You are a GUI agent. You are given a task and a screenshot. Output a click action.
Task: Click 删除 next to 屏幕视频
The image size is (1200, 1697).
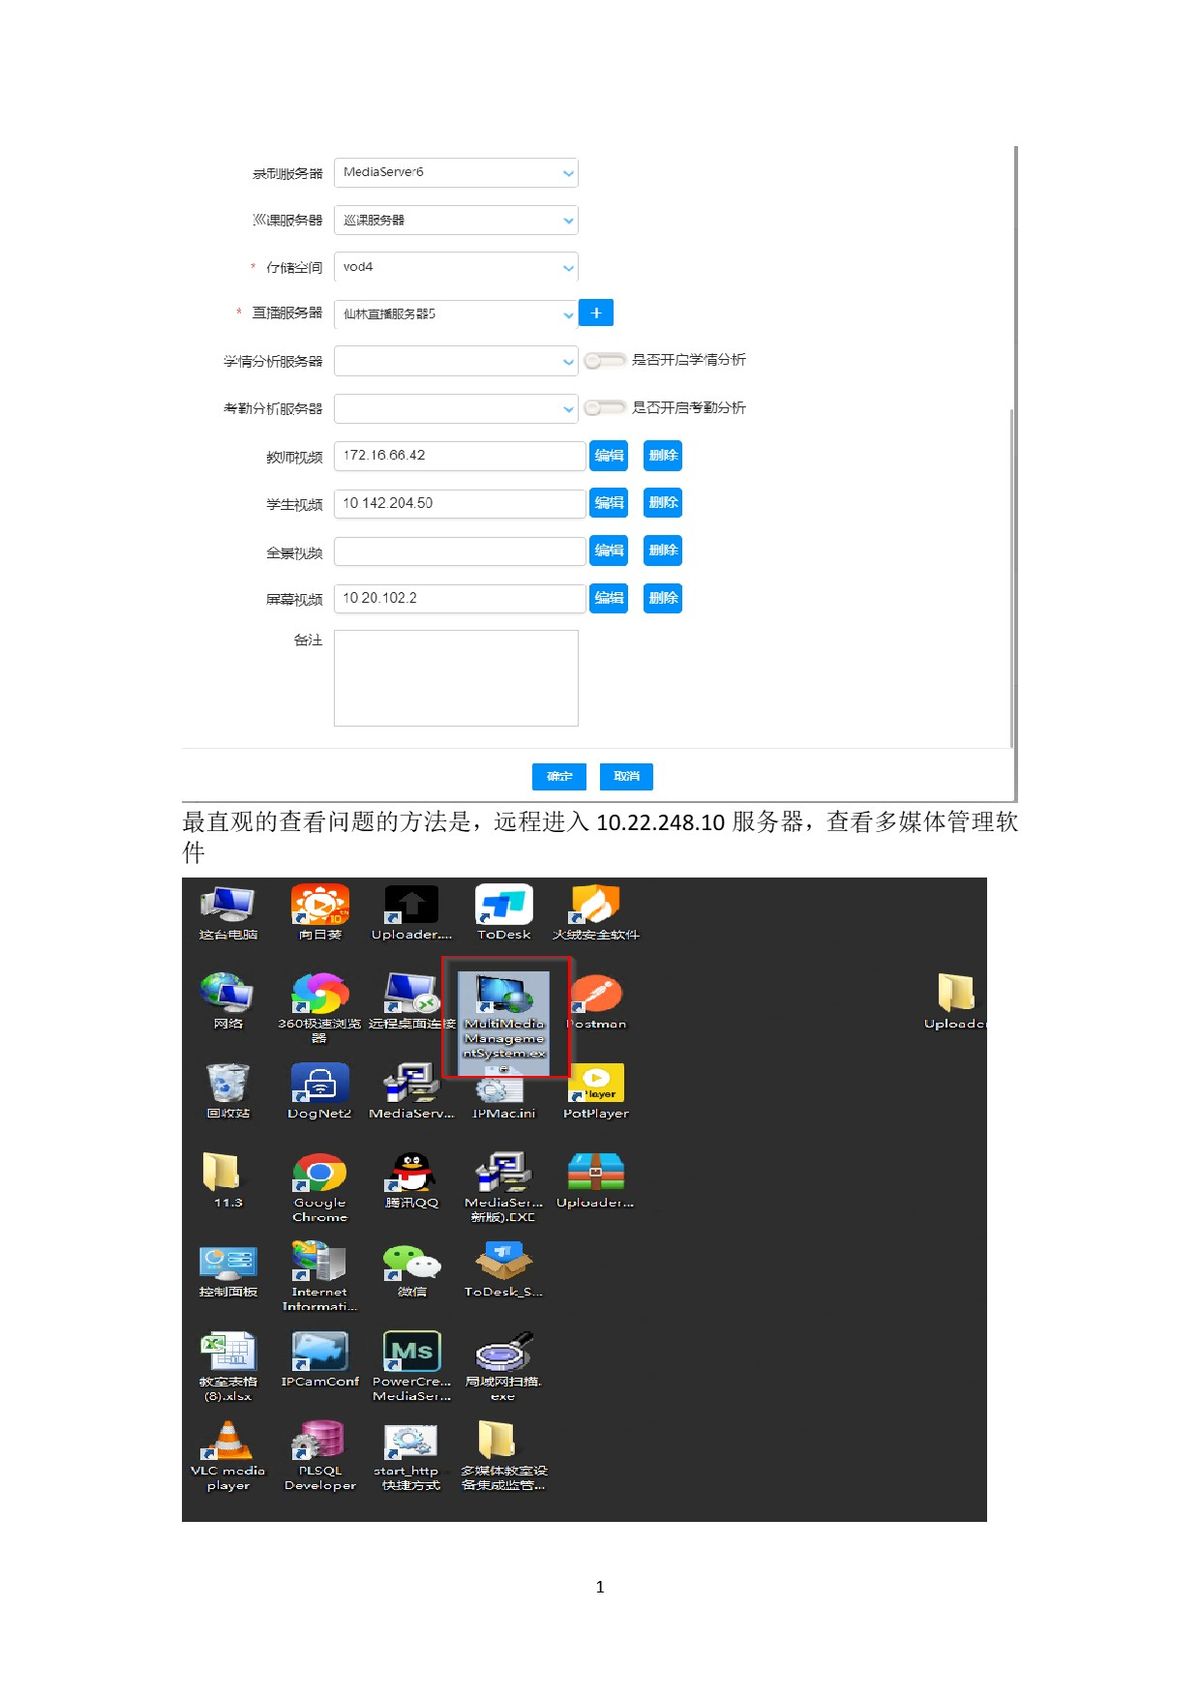click(662, 598)
